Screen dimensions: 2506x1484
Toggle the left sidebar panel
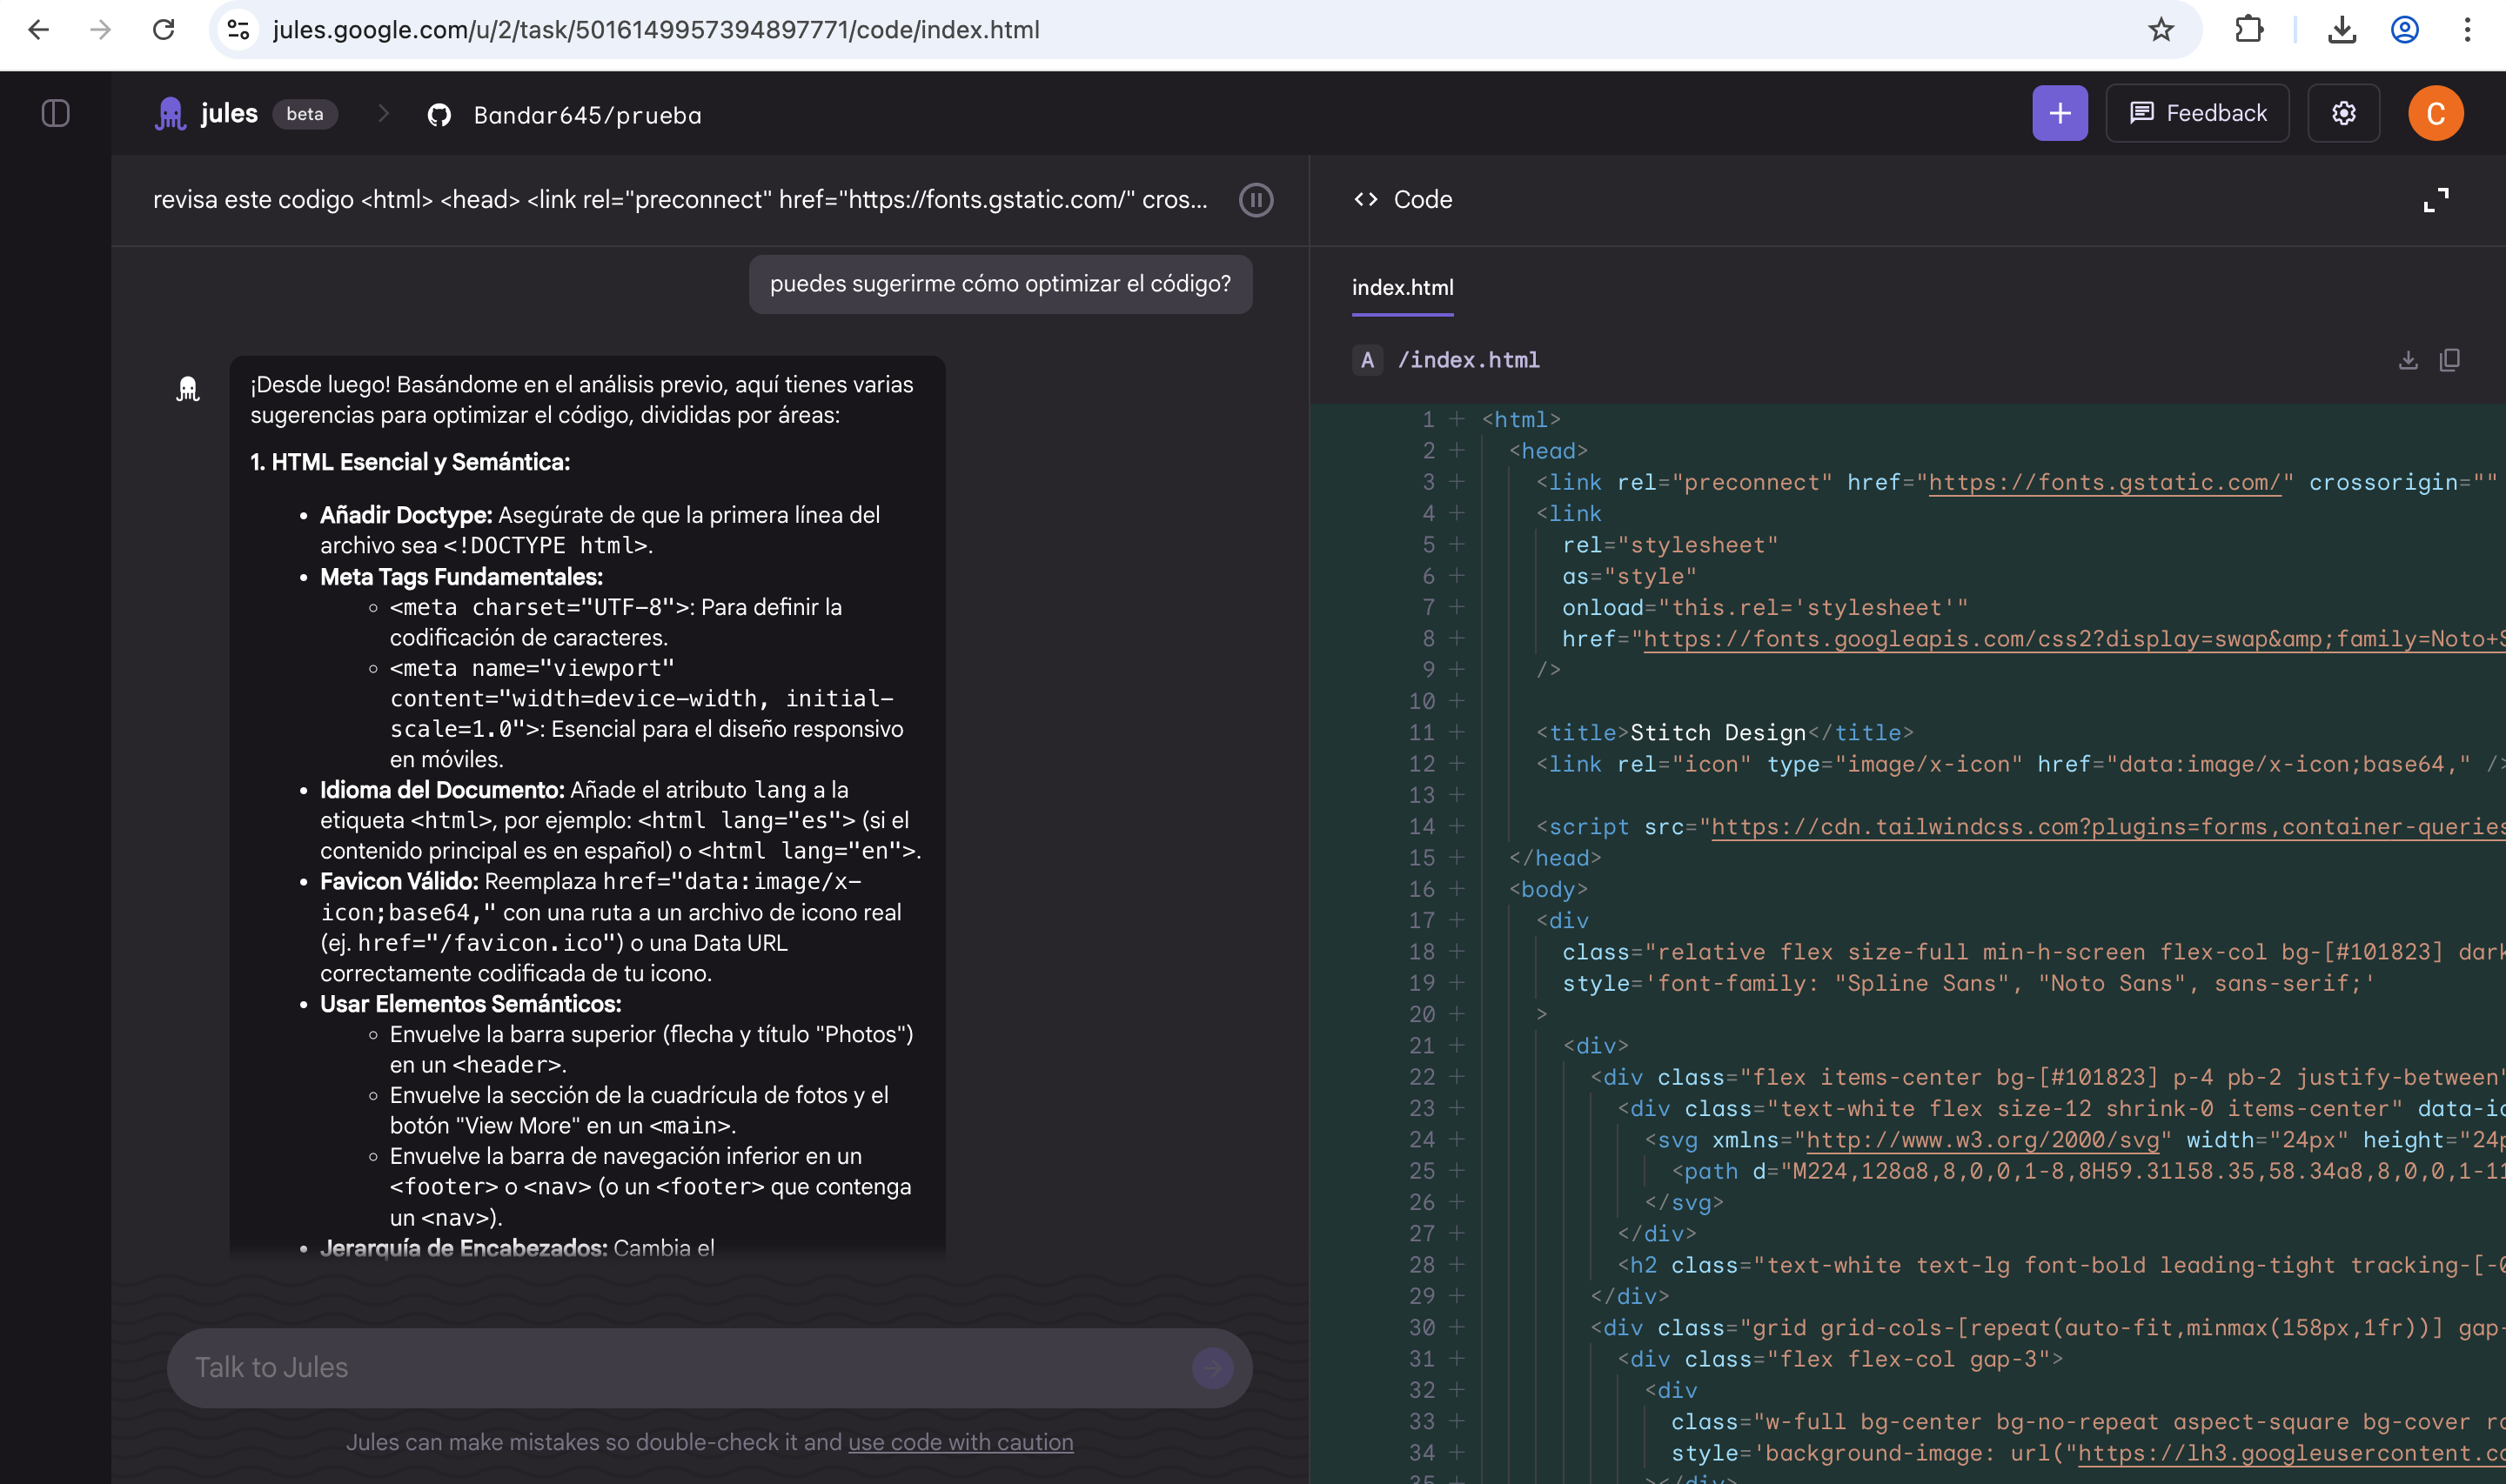click(56, 114)
